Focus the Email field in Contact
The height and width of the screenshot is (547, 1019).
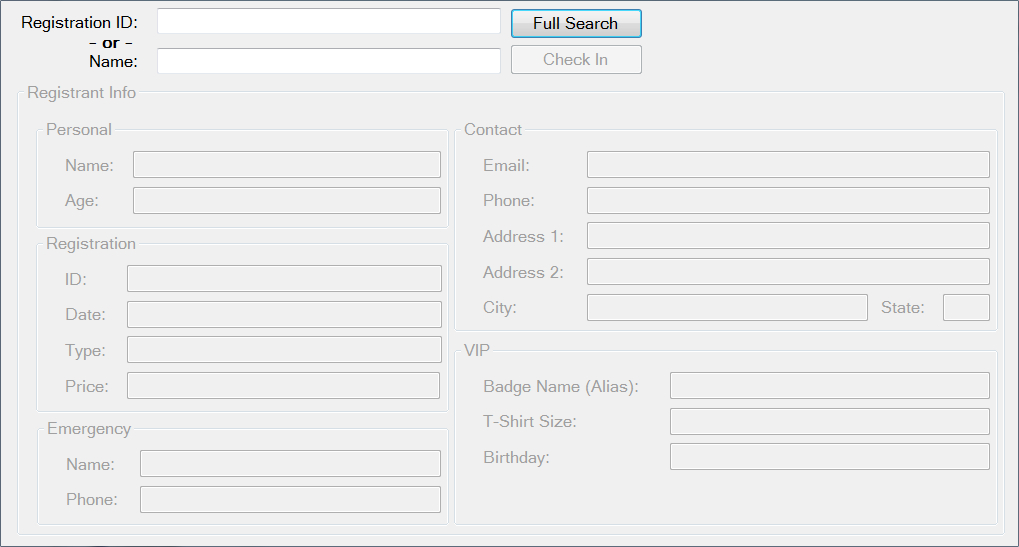pos(788,165)
